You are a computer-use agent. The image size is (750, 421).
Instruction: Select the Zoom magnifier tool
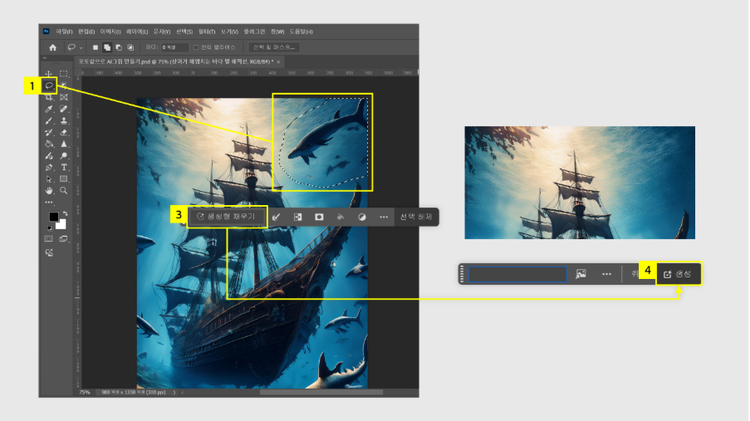(x=64, y=190)
